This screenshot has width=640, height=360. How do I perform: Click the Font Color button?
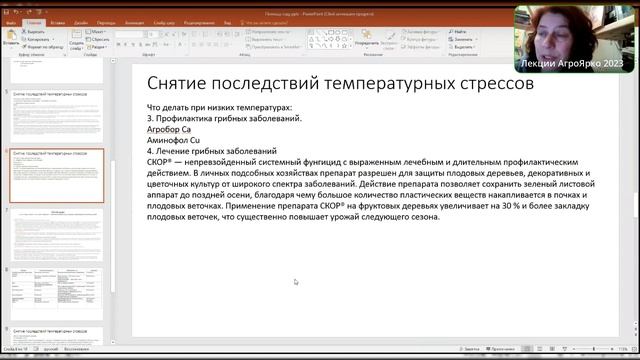[180, 44]
